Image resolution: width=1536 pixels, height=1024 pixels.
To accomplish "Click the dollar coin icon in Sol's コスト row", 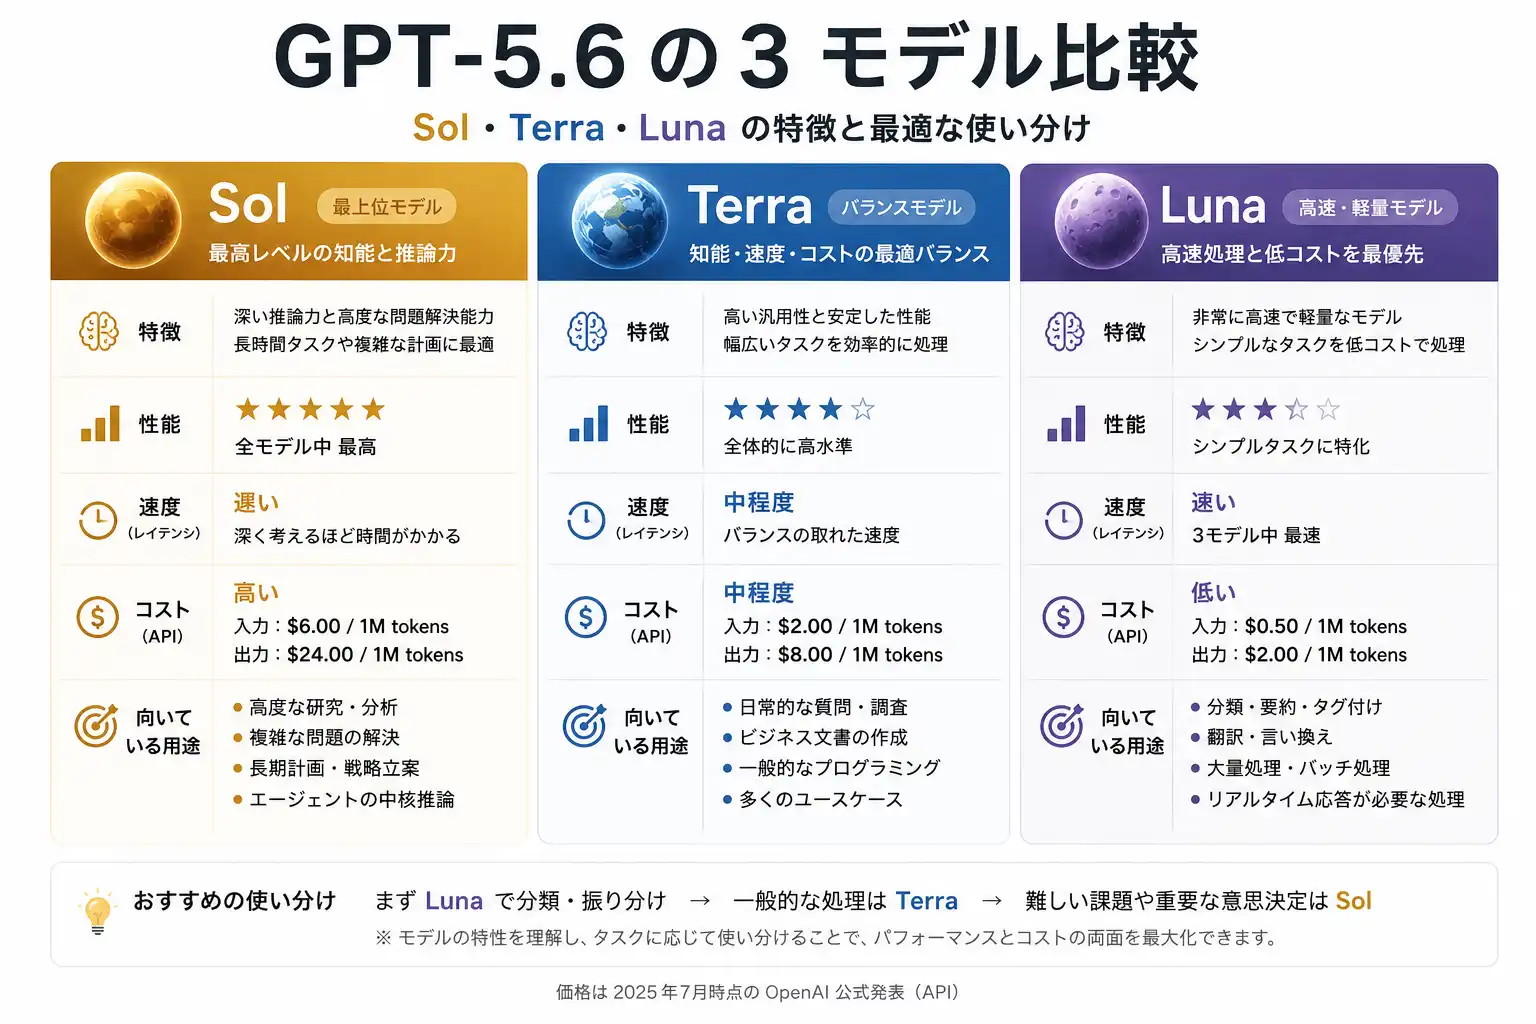I will click(x=98, y=617).
